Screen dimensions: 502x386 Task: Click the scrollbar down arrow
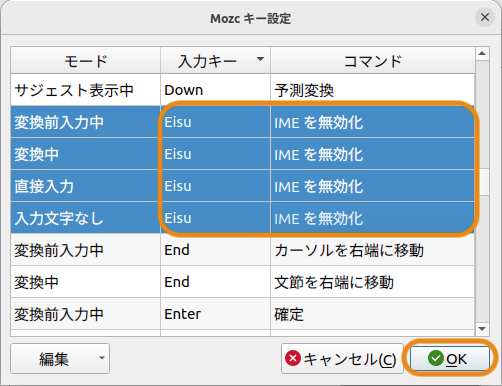click(482, 329)
